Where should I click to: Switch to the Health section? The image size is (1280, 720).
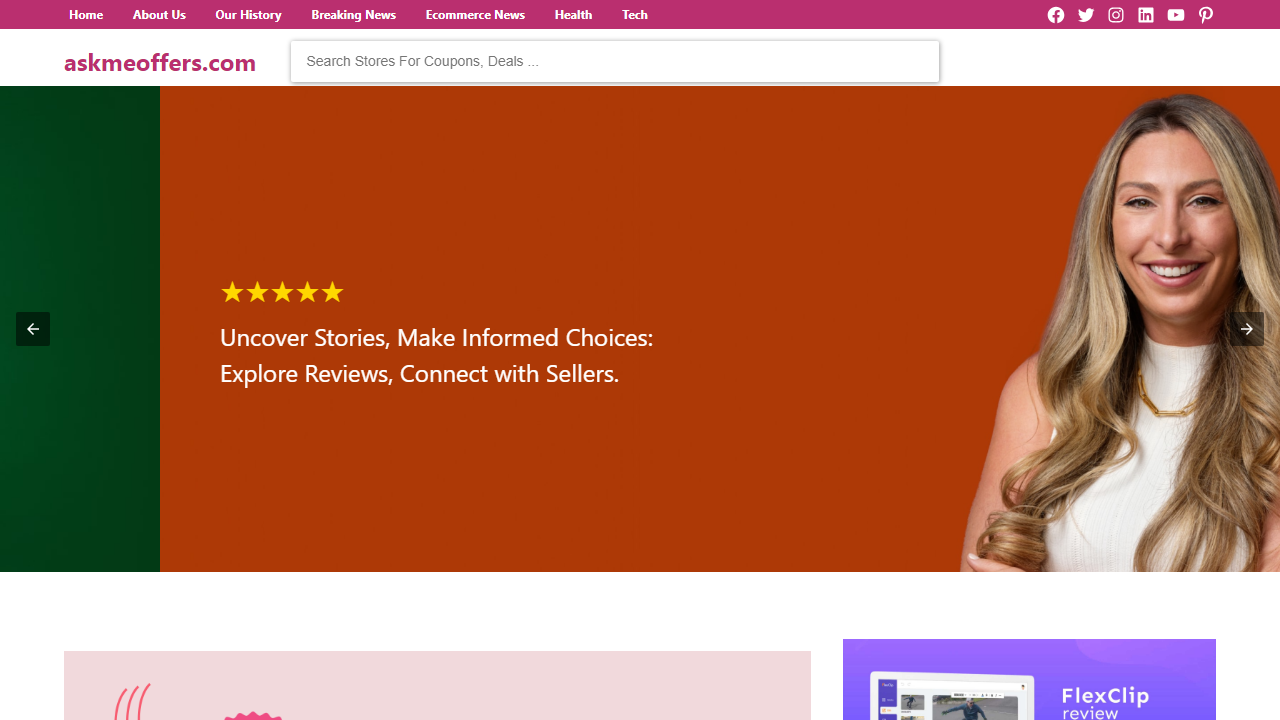point(573,15)
